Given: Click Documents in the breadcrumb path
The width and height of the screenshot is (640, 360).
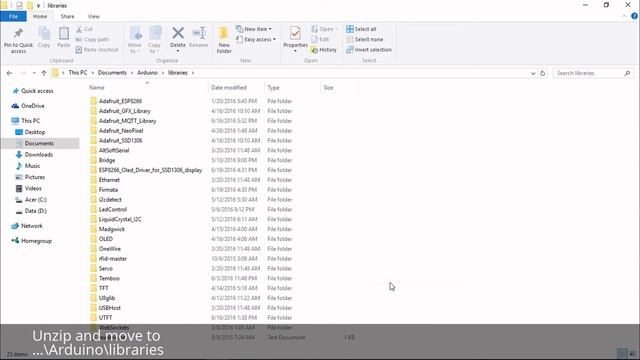Looking at the screenshot, I should pyautogui.click(x=112, y=73).
